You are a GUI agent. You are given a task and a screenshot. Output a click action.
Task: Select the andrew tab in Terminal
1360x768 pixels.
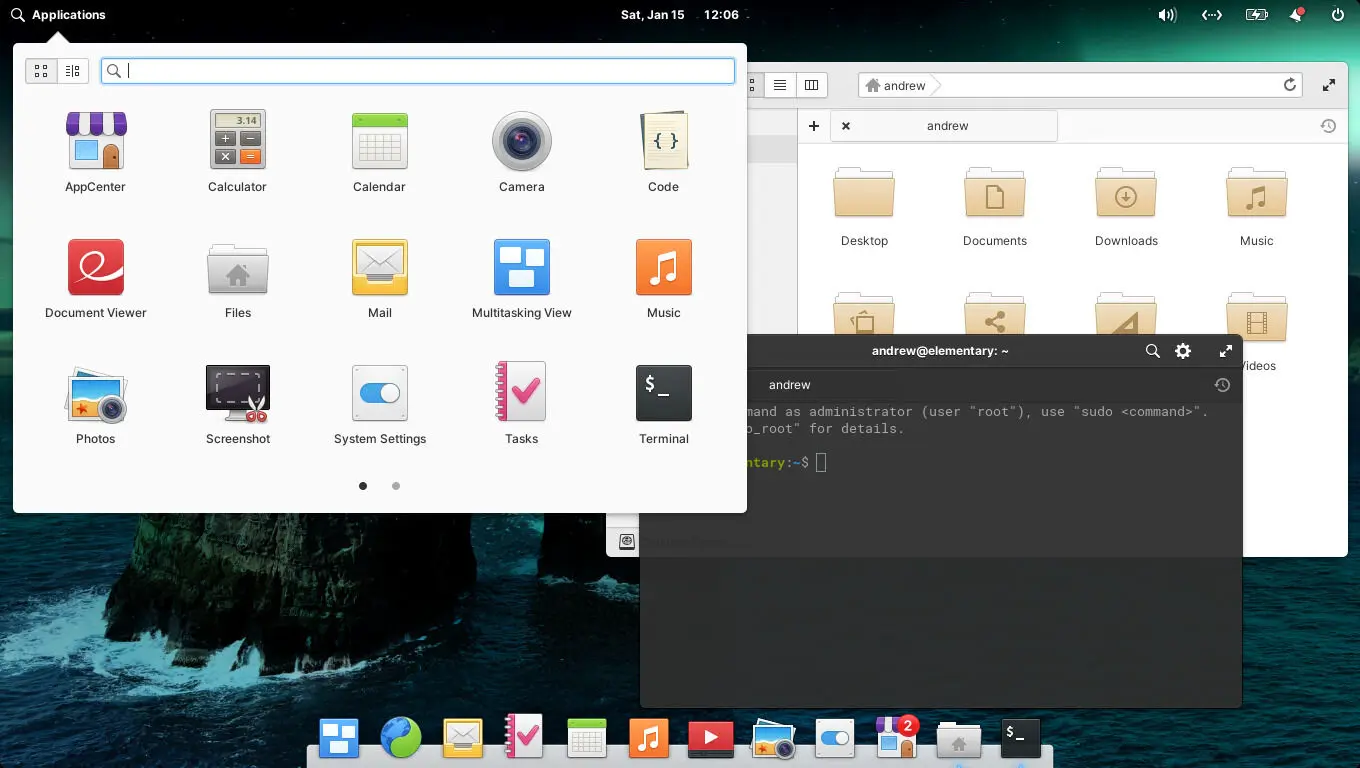click(789, 385)
